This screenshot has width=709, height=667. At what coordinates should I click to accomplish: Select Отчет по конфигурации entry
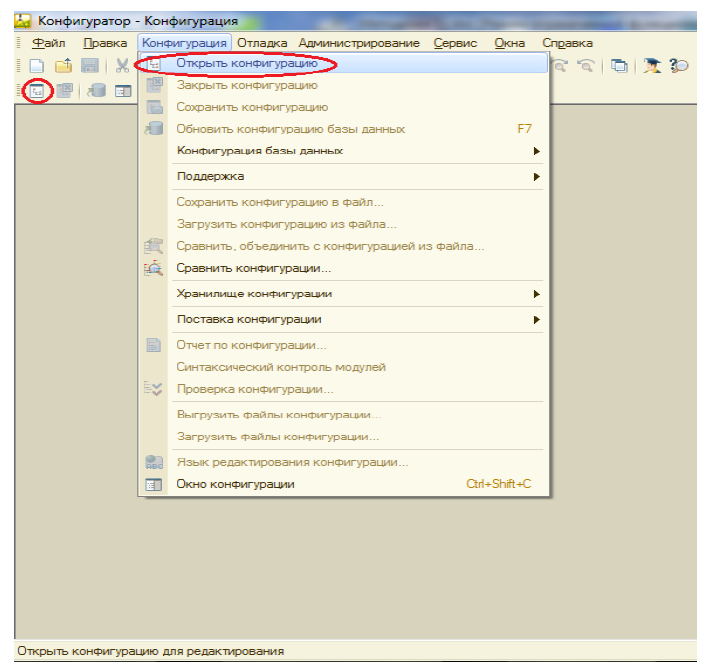344,345
